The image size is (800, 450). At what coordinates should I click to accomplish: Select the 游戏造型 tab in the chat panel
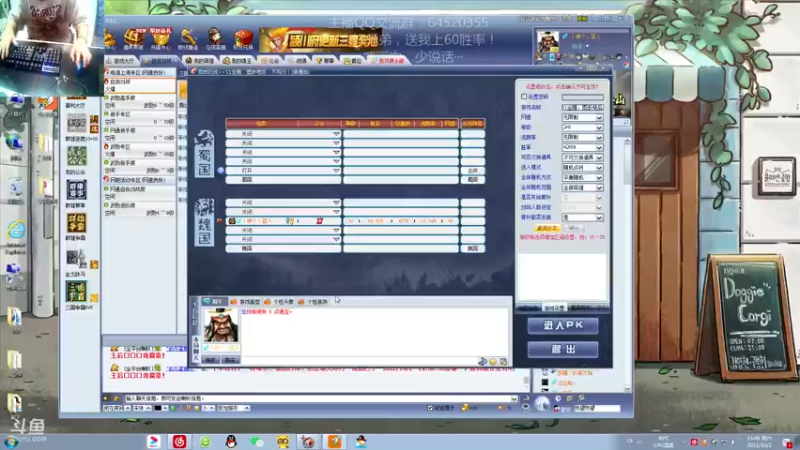coord(246,302)
